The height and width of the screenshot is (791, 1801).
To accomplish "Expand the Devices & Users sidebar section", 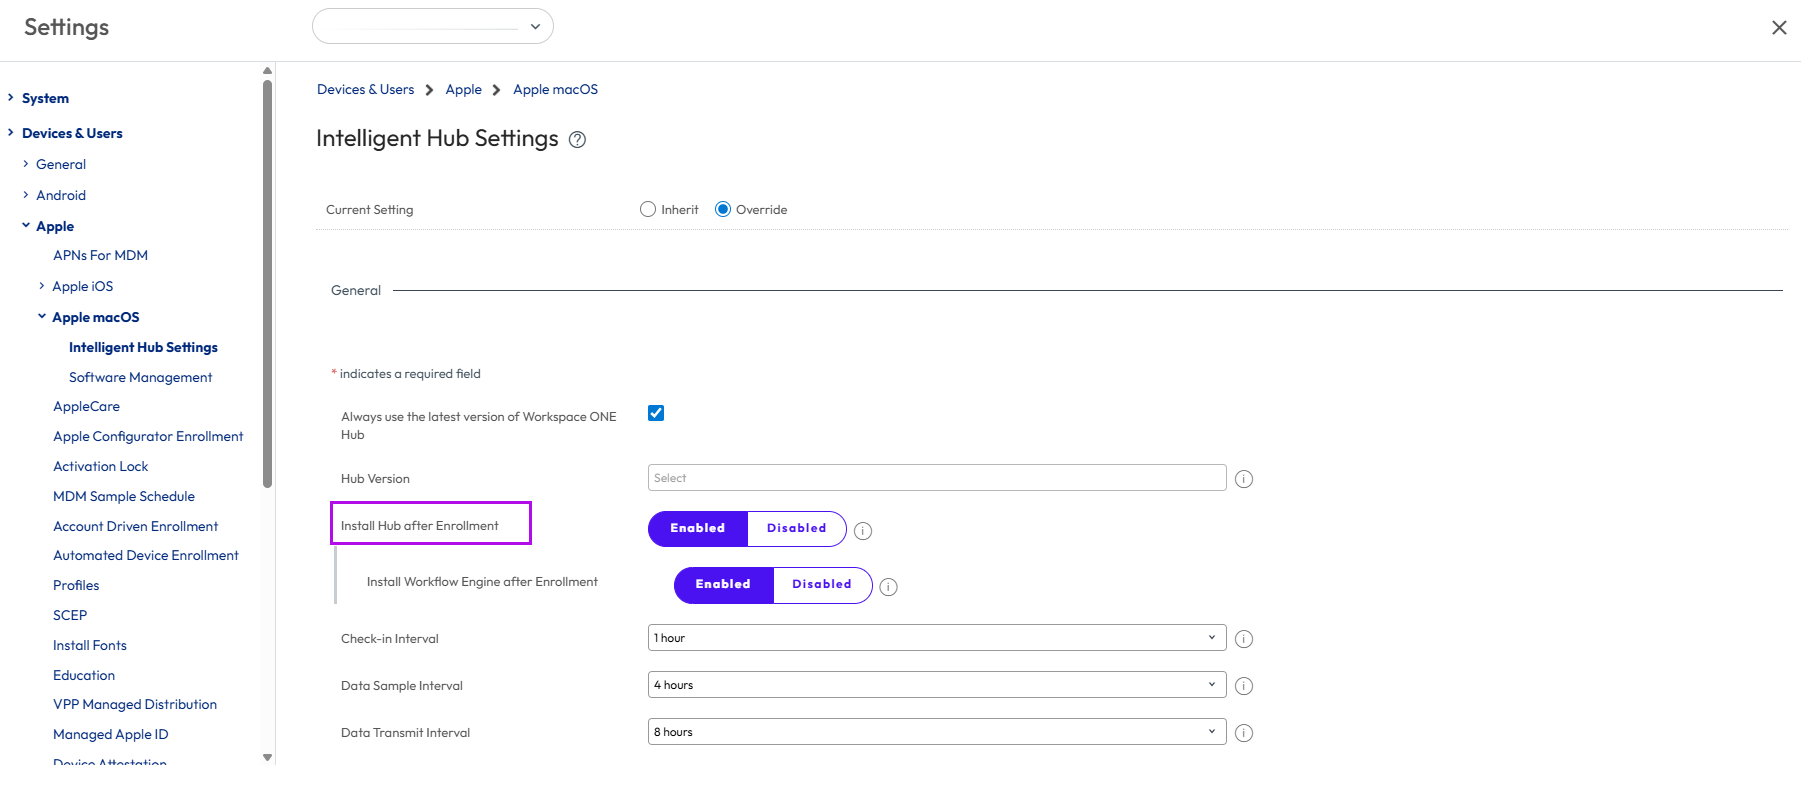I will pyautogui.click(x=10, y=133).
